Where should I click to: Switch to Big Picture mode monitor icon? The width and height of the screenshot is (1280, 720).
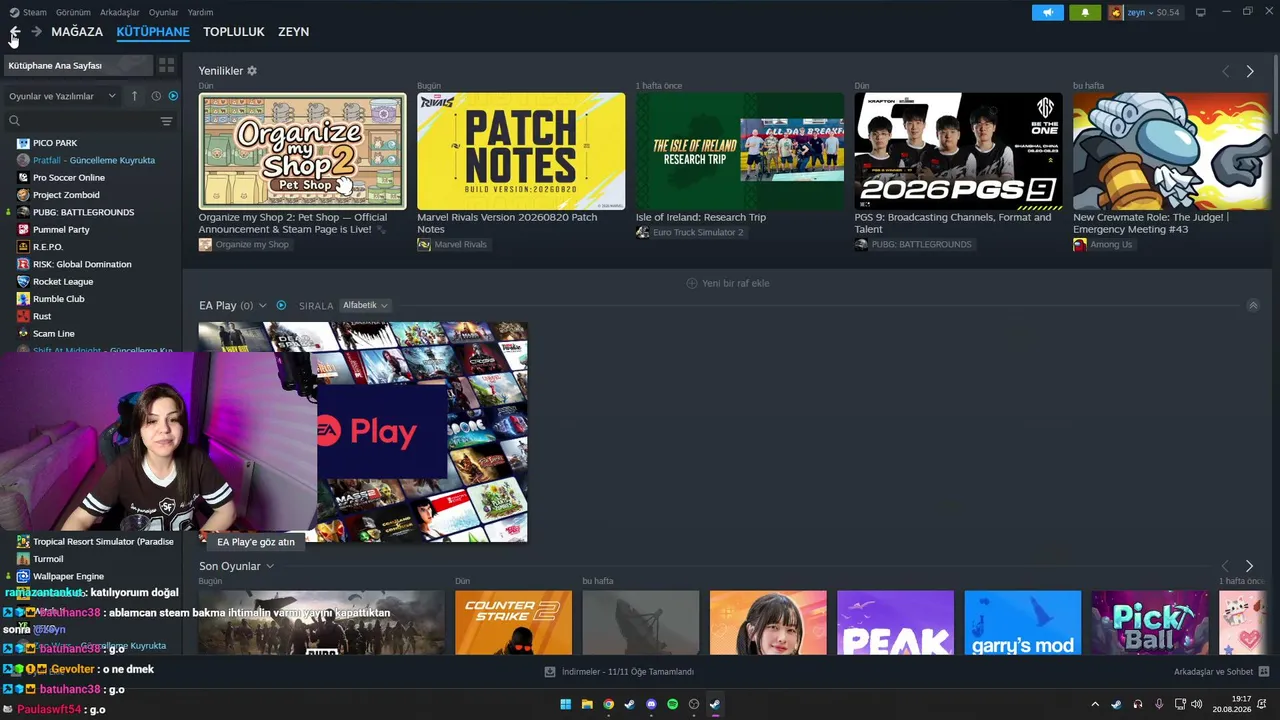[1201, 12]
